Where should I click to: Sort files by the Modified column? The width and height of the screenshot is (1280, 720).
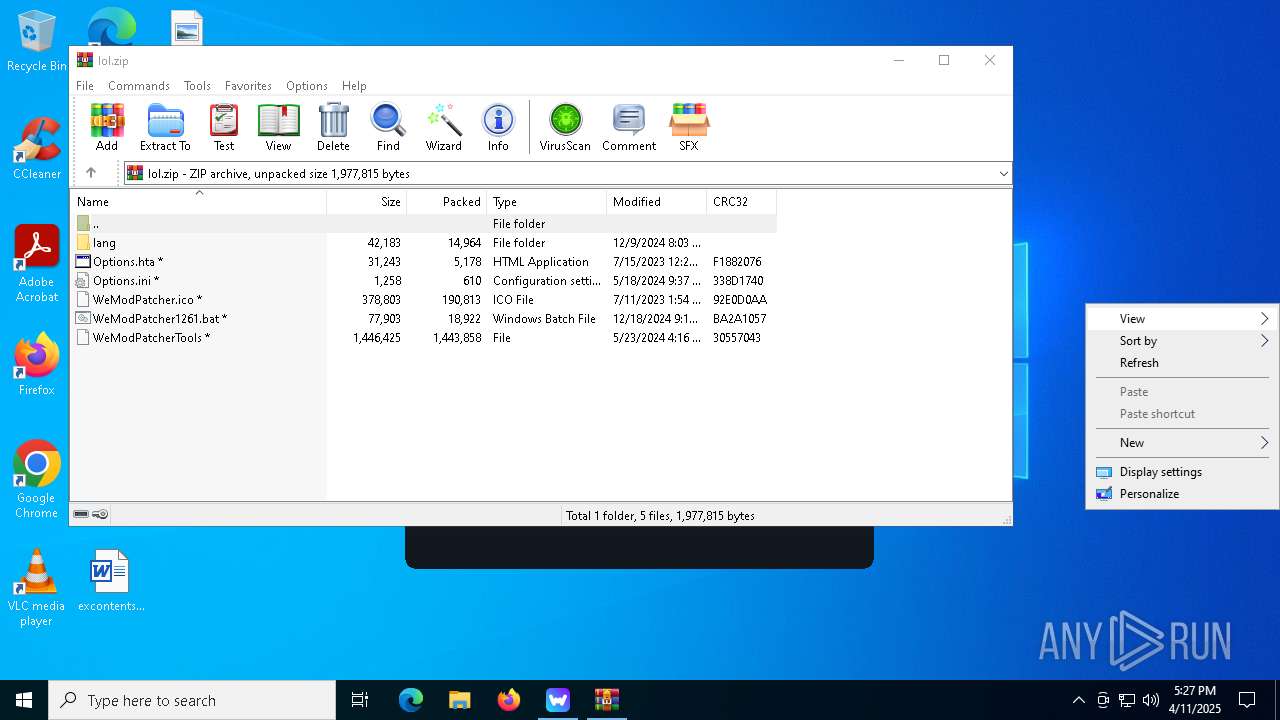point(657,202)
